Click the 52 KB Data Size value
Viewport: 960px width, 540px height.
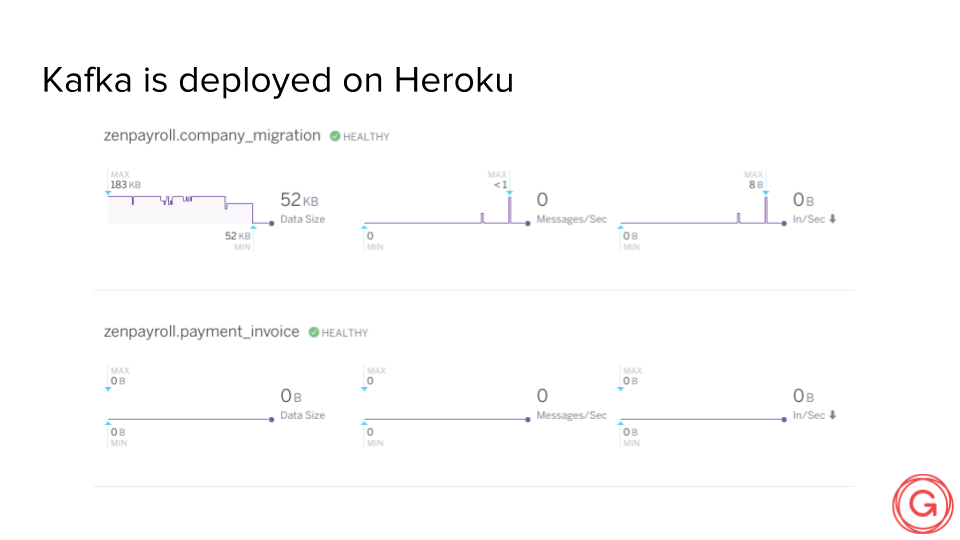(x=299, y=200)
